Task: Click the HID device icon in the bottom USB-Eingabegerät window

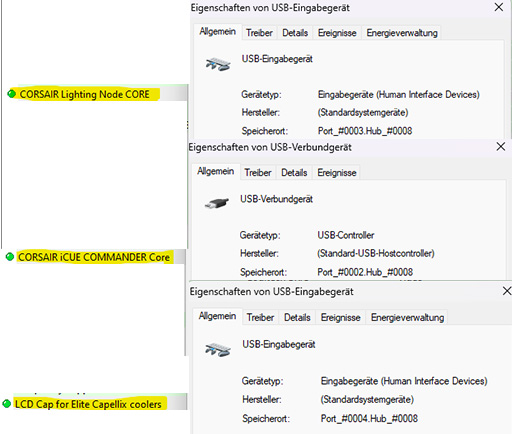Action: [218, 349]
